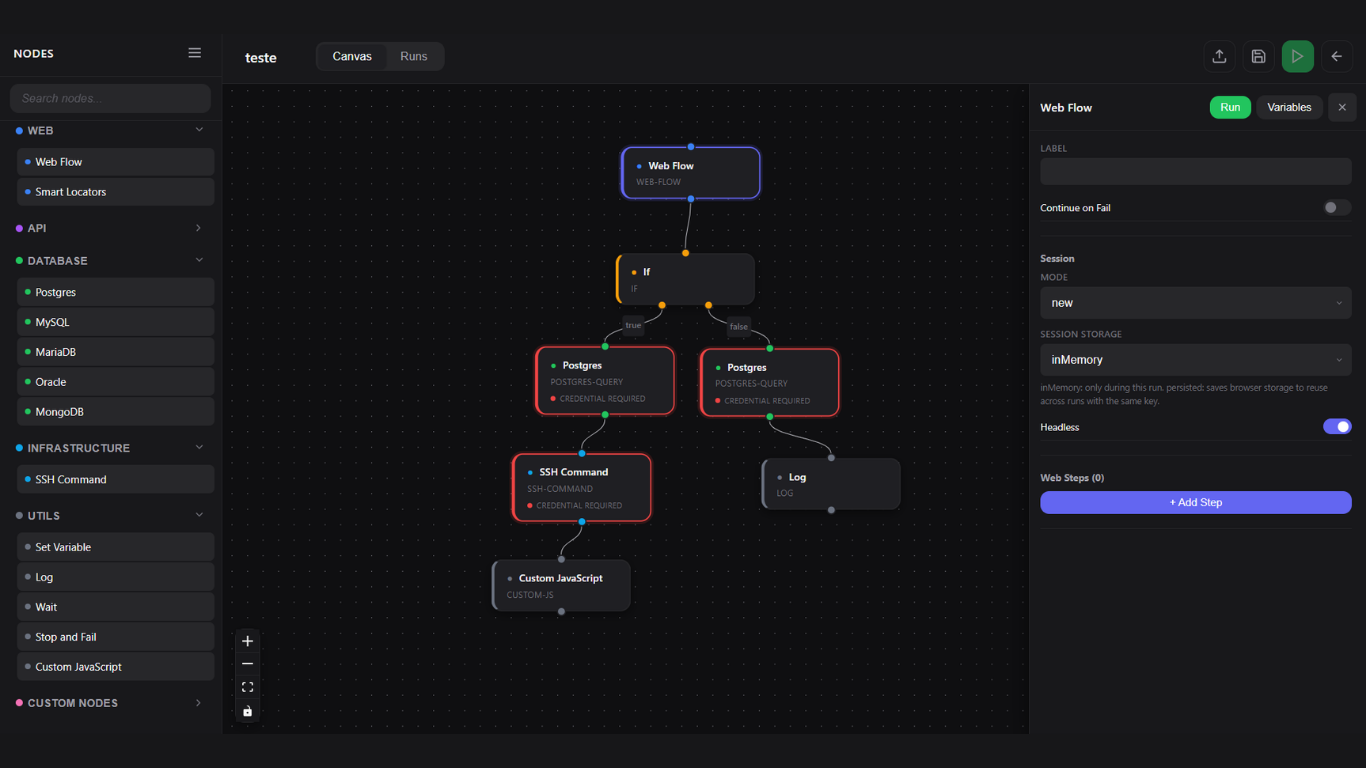Go back using the arrow icon
Viewport: 1366px width, 768px height.
point(1337,56)
